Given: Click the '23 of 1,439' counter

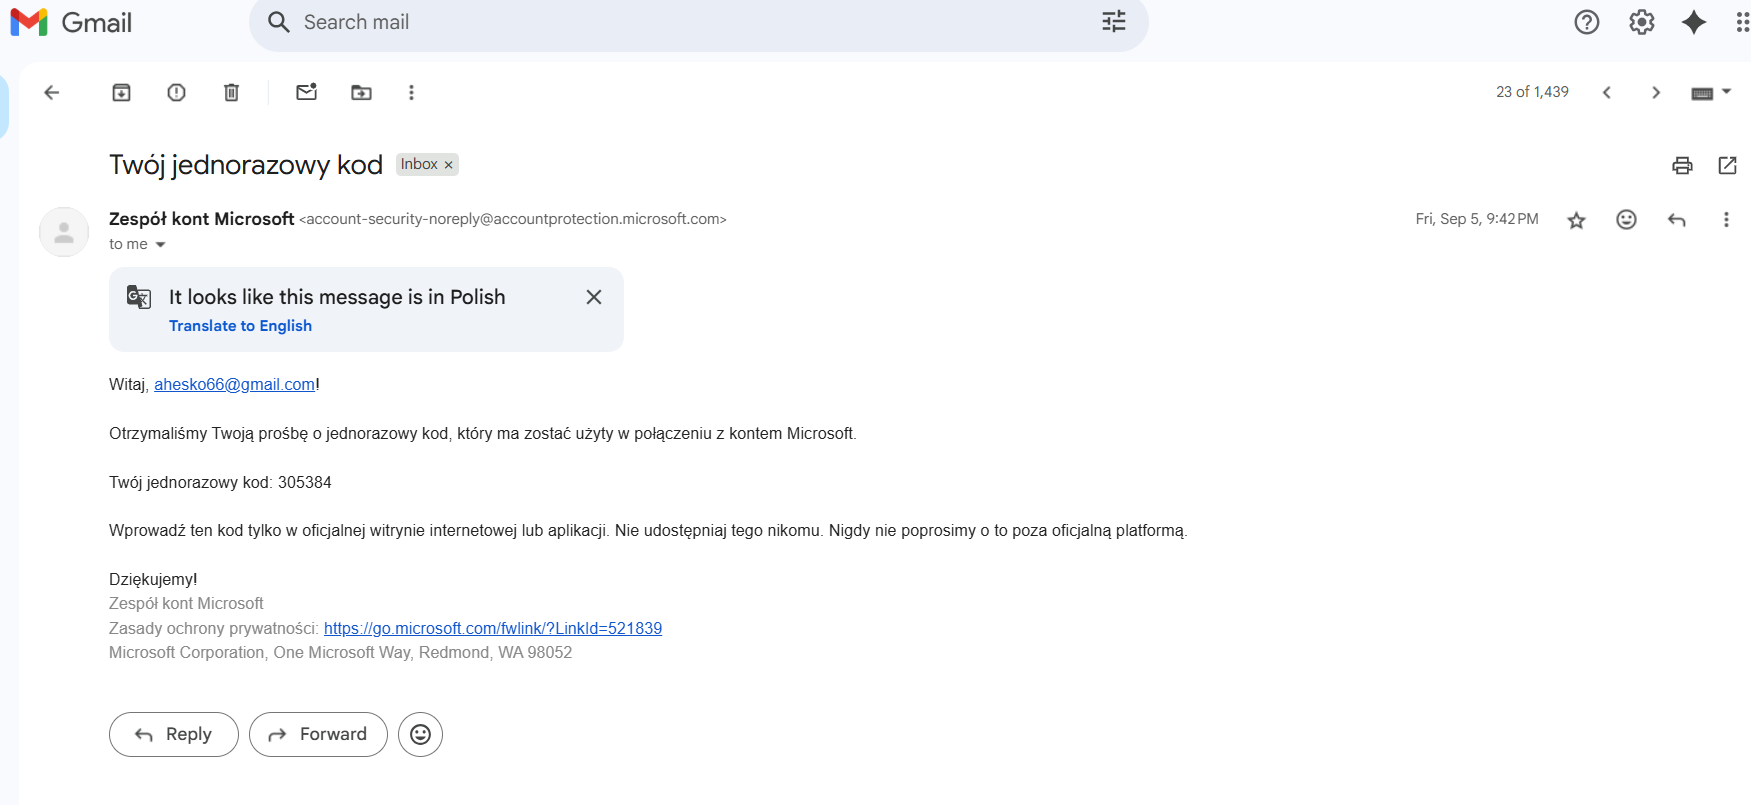Looking at the screenshot, I should coord(1532,92).
